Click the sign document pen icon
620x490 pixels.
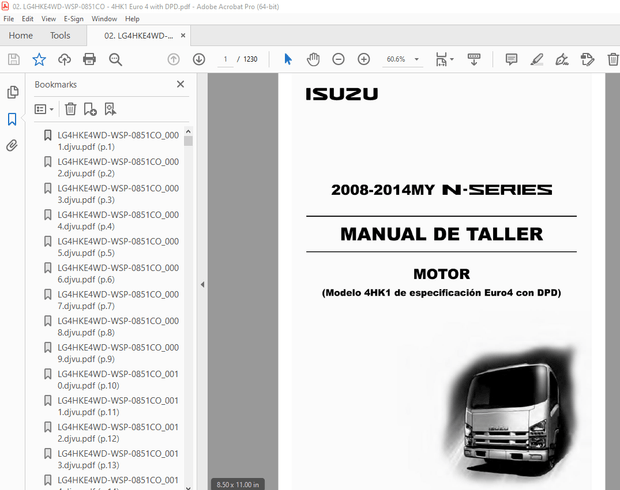tap(562, 59)
